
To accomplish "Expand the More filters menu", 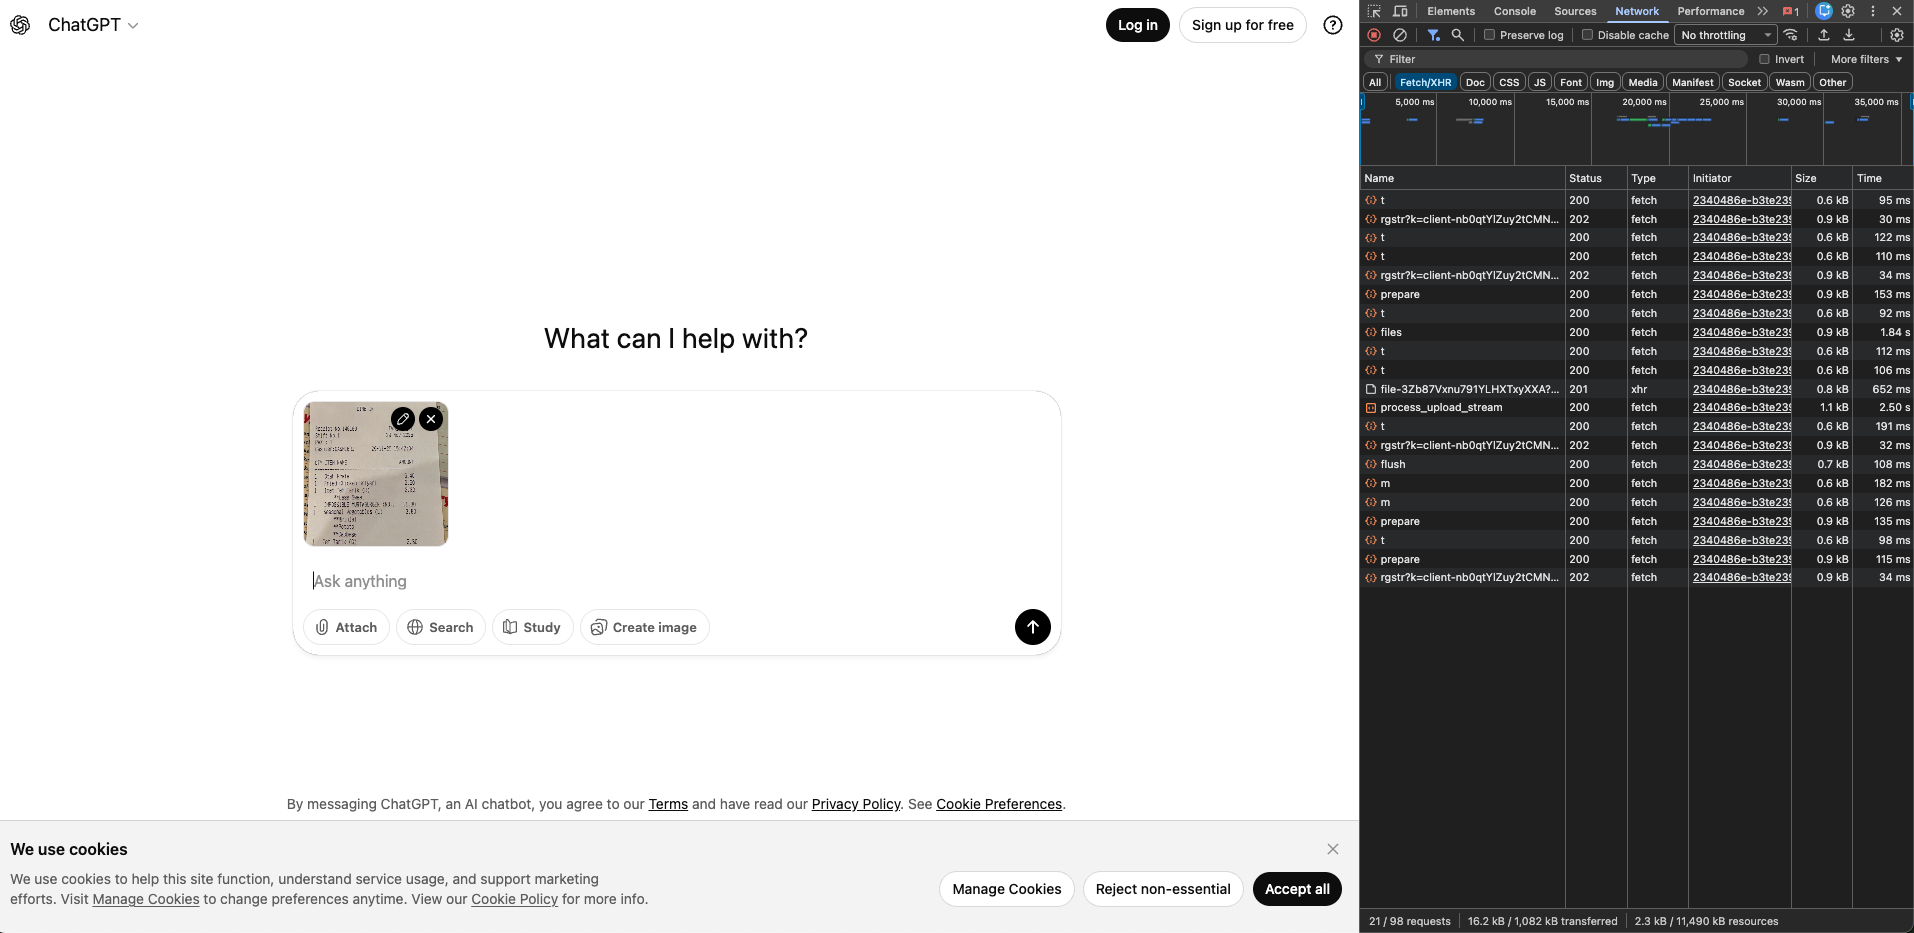I will (1864, 58).
